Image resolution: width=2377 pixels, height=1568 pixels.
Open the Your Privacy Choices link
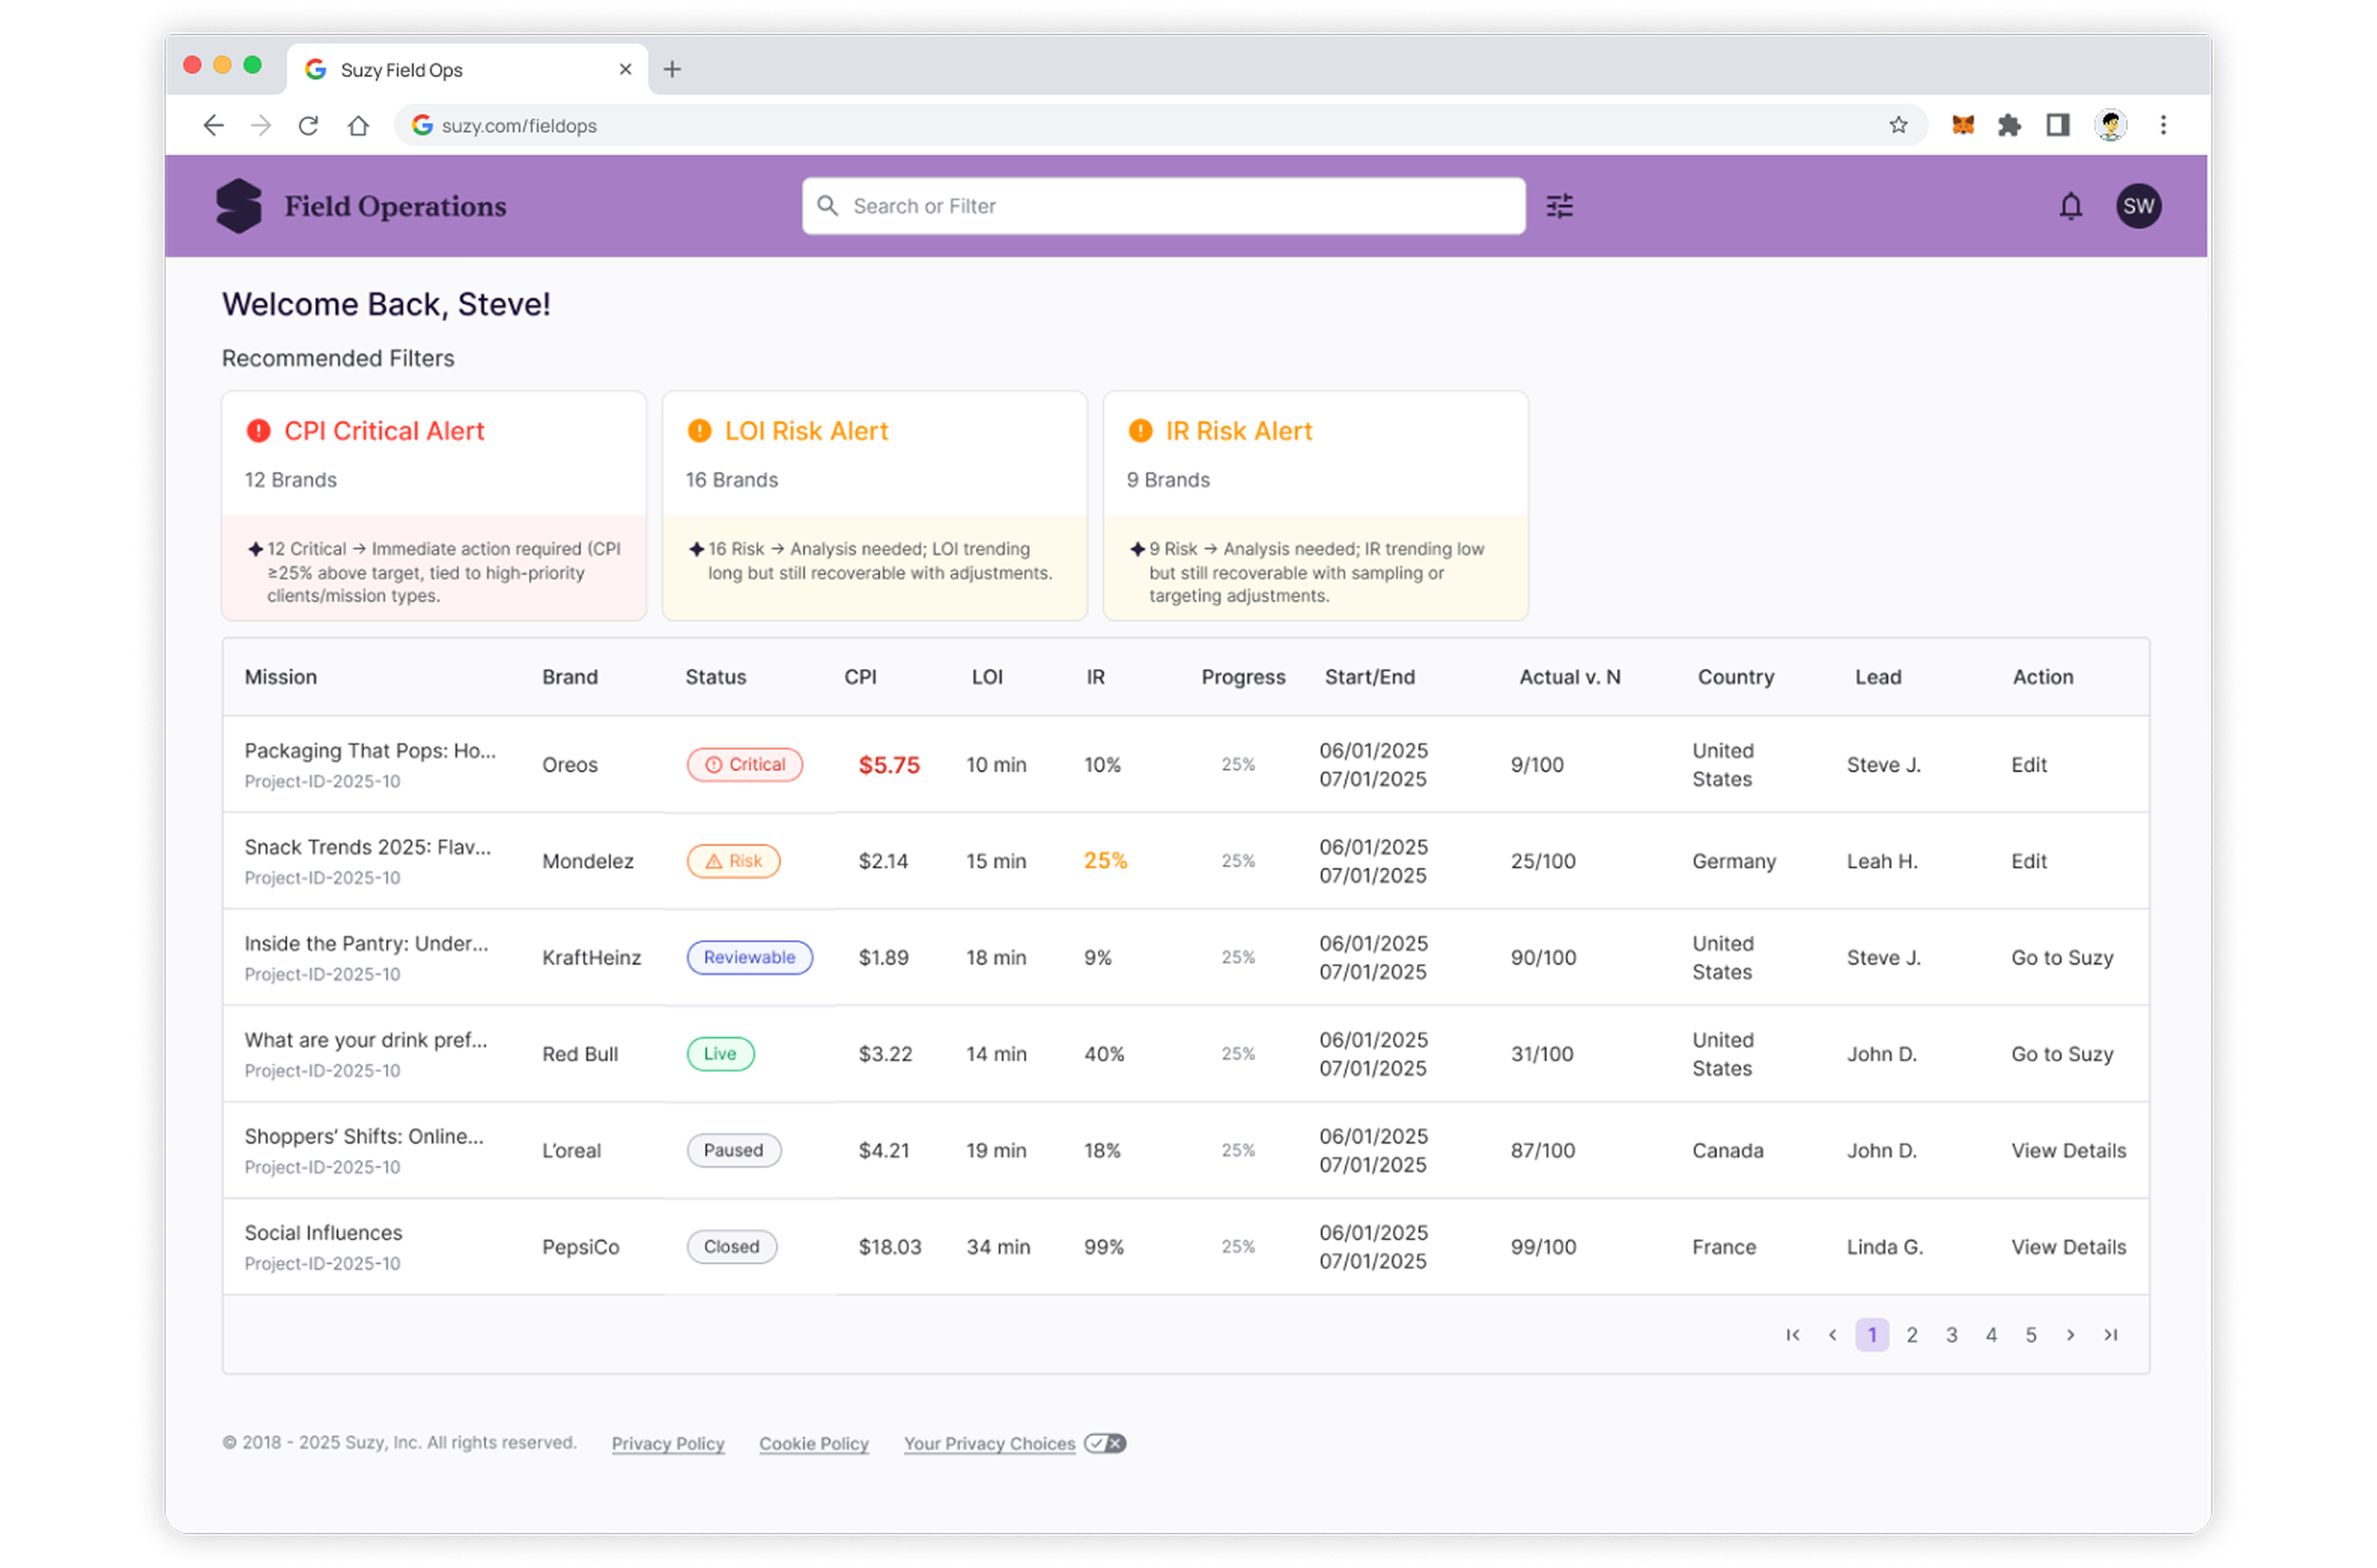989,1443
